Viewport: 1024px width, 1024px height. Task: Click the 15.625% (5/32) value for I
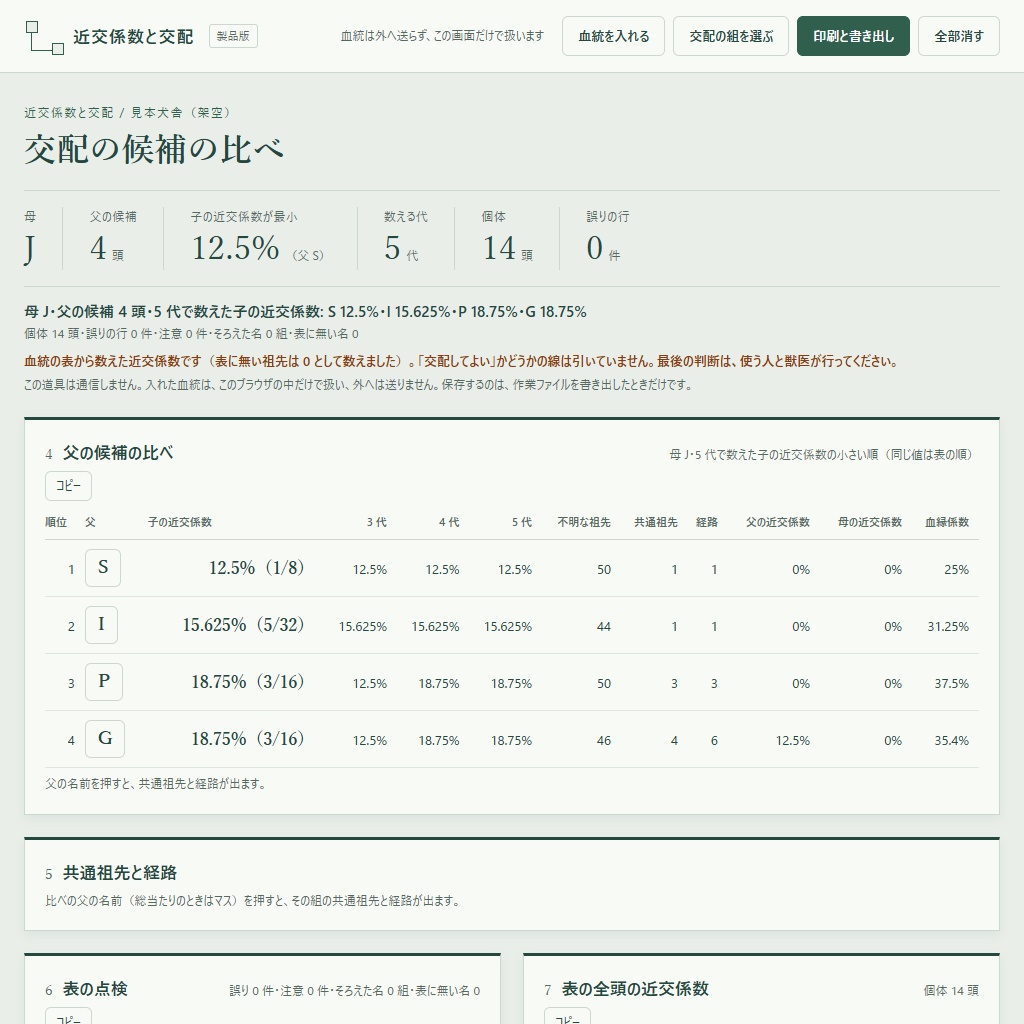[x=244, y=624]
